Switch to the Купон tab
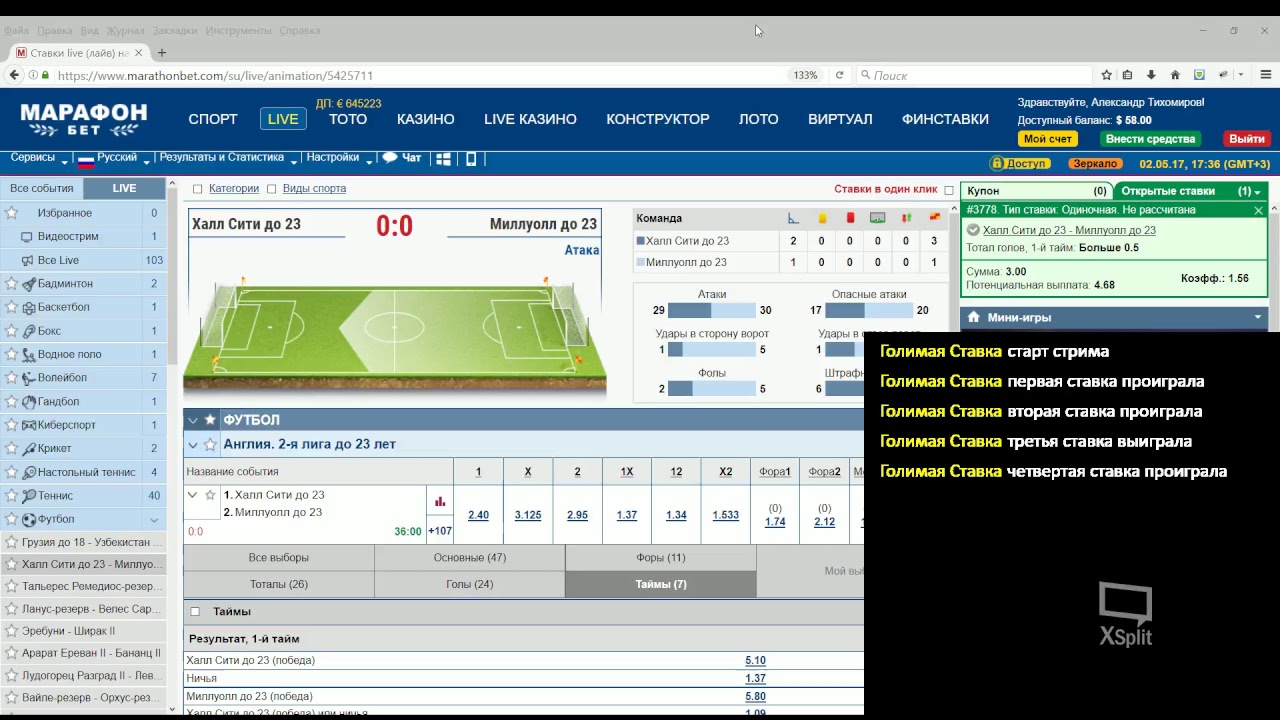The height and width of the screenshot is (720, 1280). tap(1036, 191)
